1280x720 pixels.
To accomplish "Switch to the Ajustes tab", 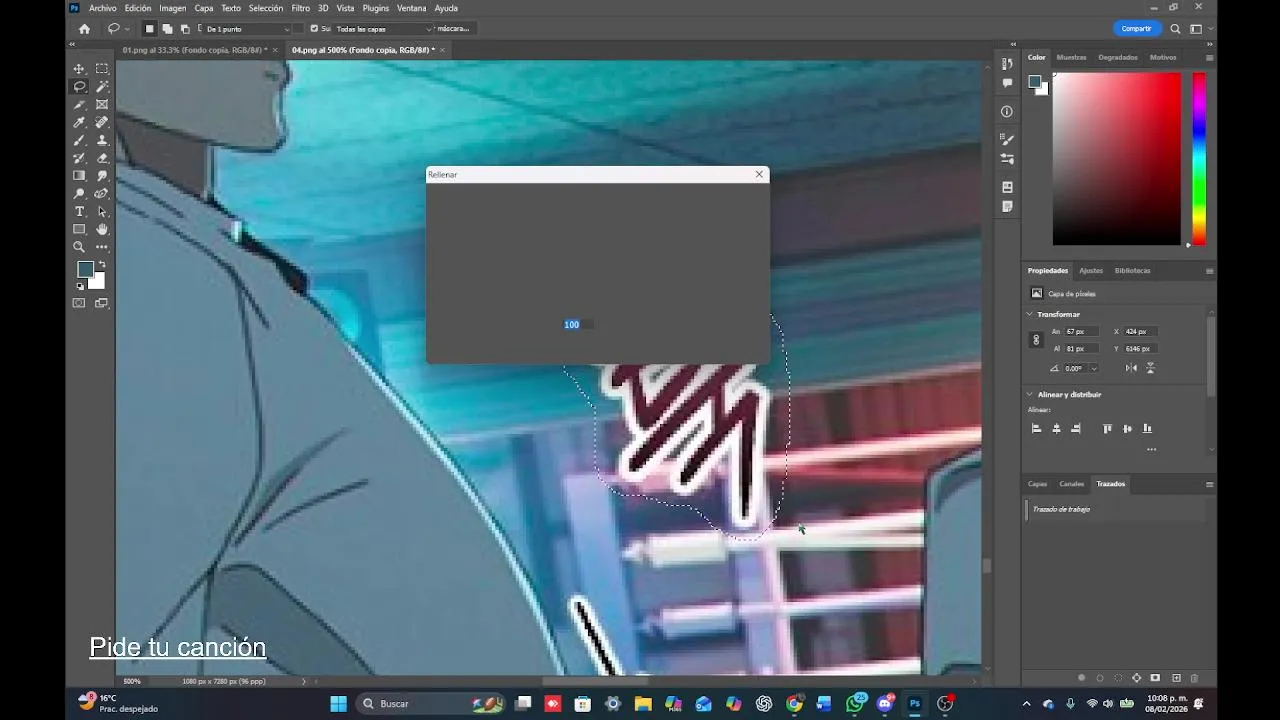I will (x=1091, y=270).
